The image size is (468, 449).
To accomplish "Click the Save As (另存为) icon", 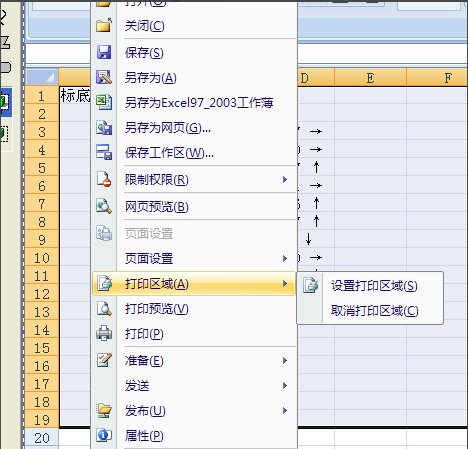I will pyautogui.click(x=104, y=77).
